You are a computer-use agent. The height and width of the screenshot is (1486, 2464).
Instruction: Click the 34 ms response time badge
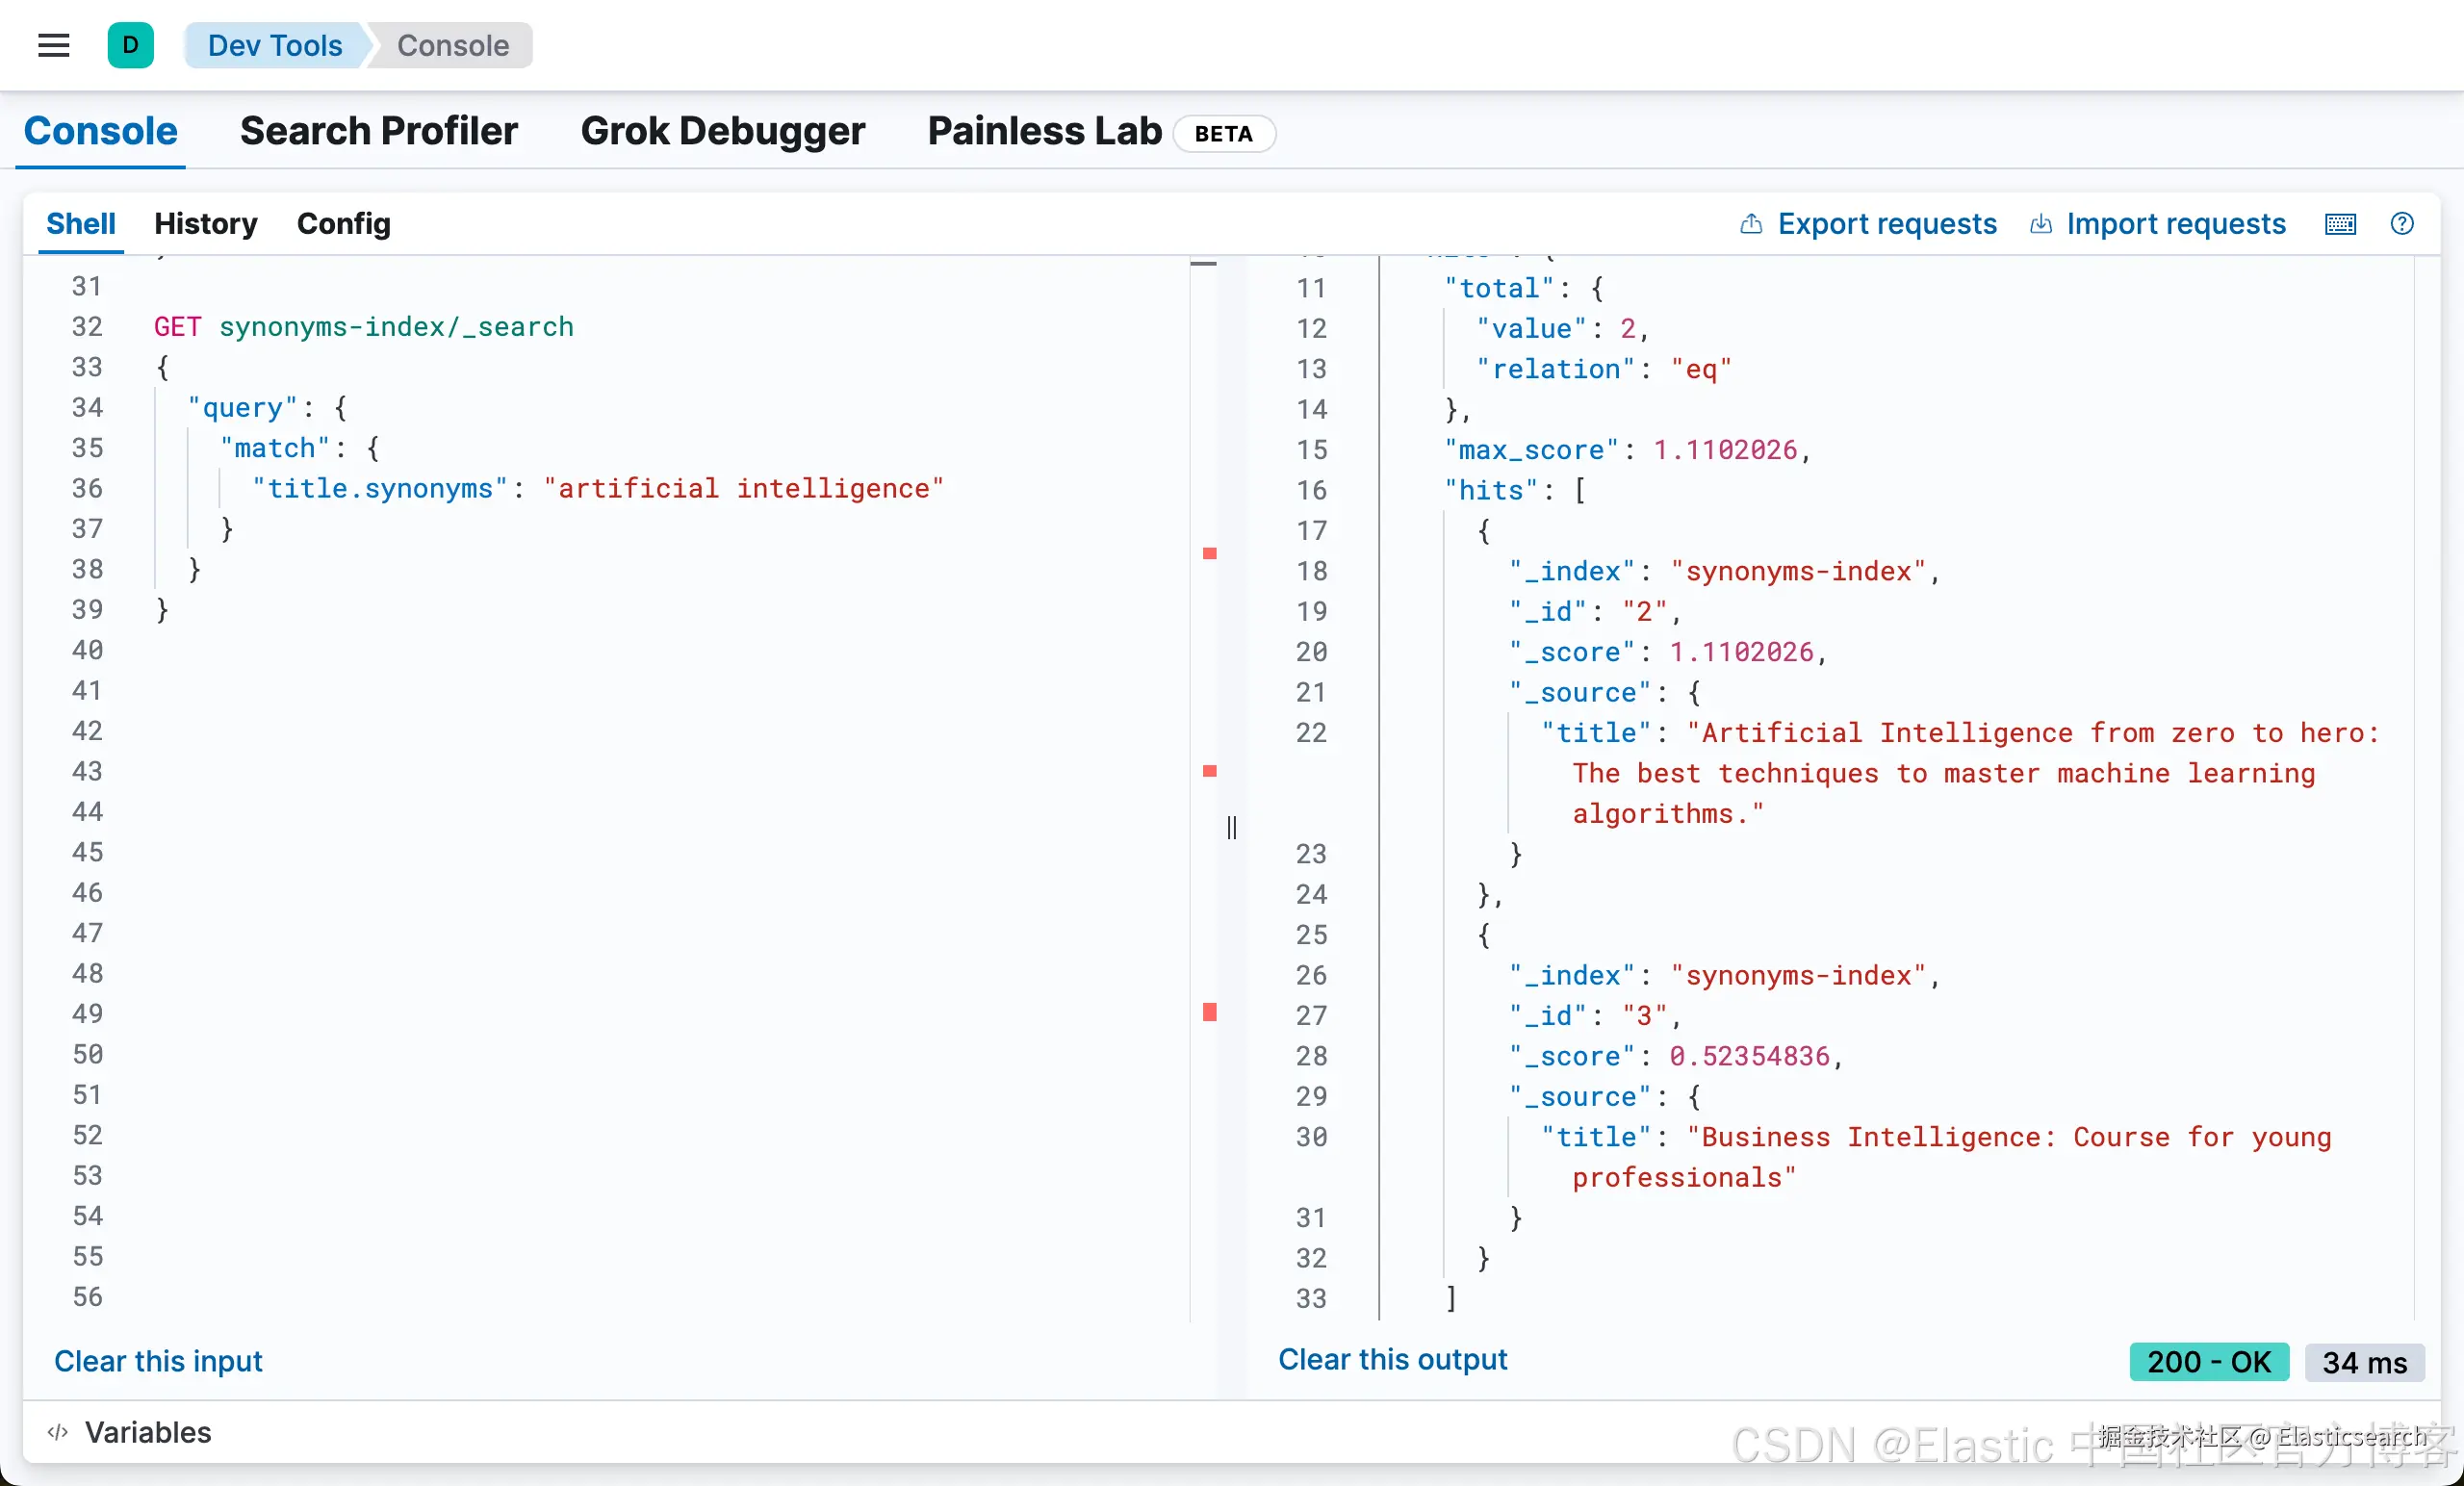pyautogui.click(x=2363, y=1362)
